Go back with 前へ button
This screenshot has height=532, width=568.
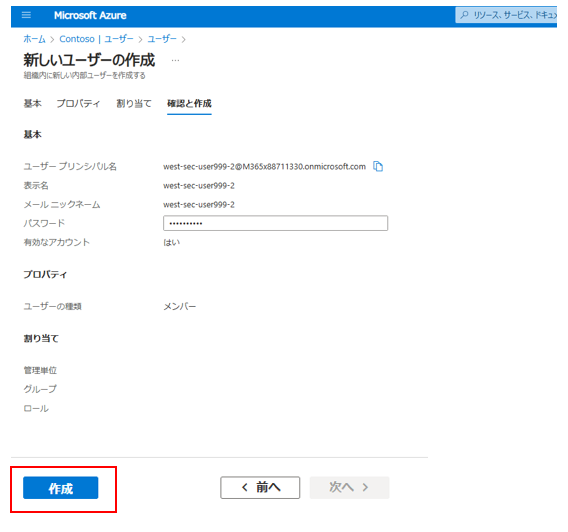click(260, 487)
